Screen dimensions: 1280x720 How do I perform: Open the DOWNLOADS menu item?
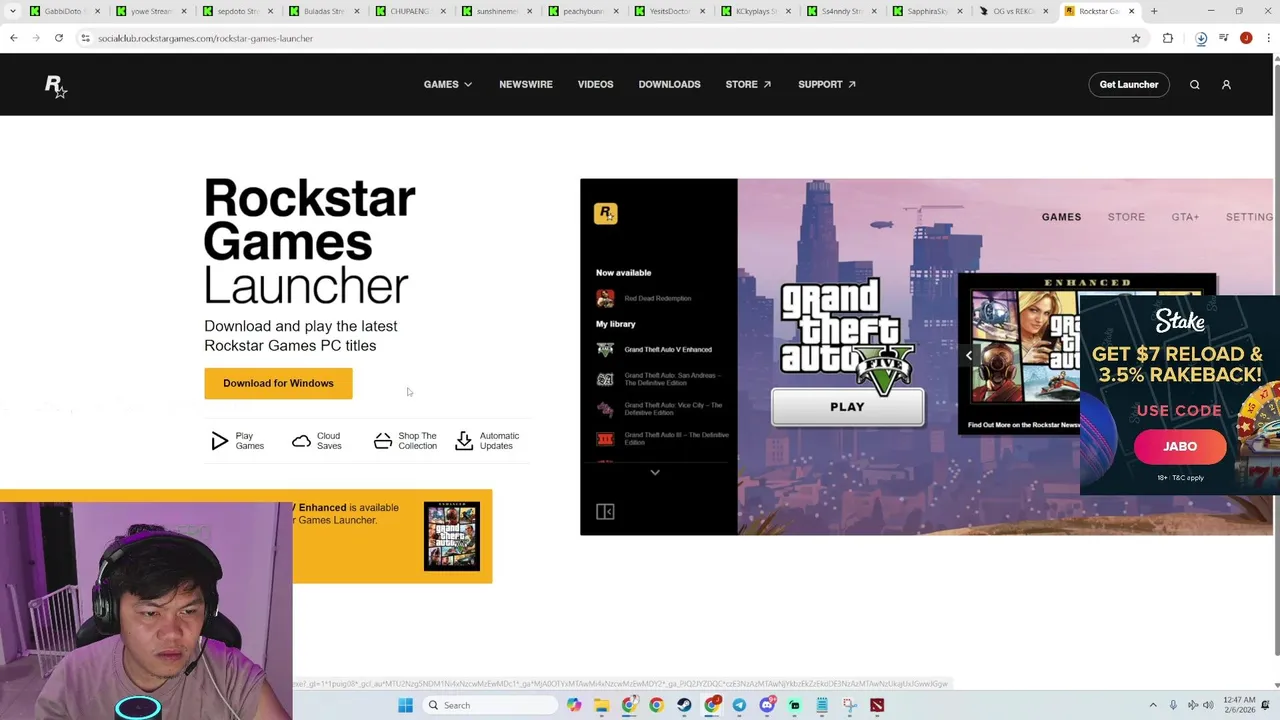(x=669, y=85)
